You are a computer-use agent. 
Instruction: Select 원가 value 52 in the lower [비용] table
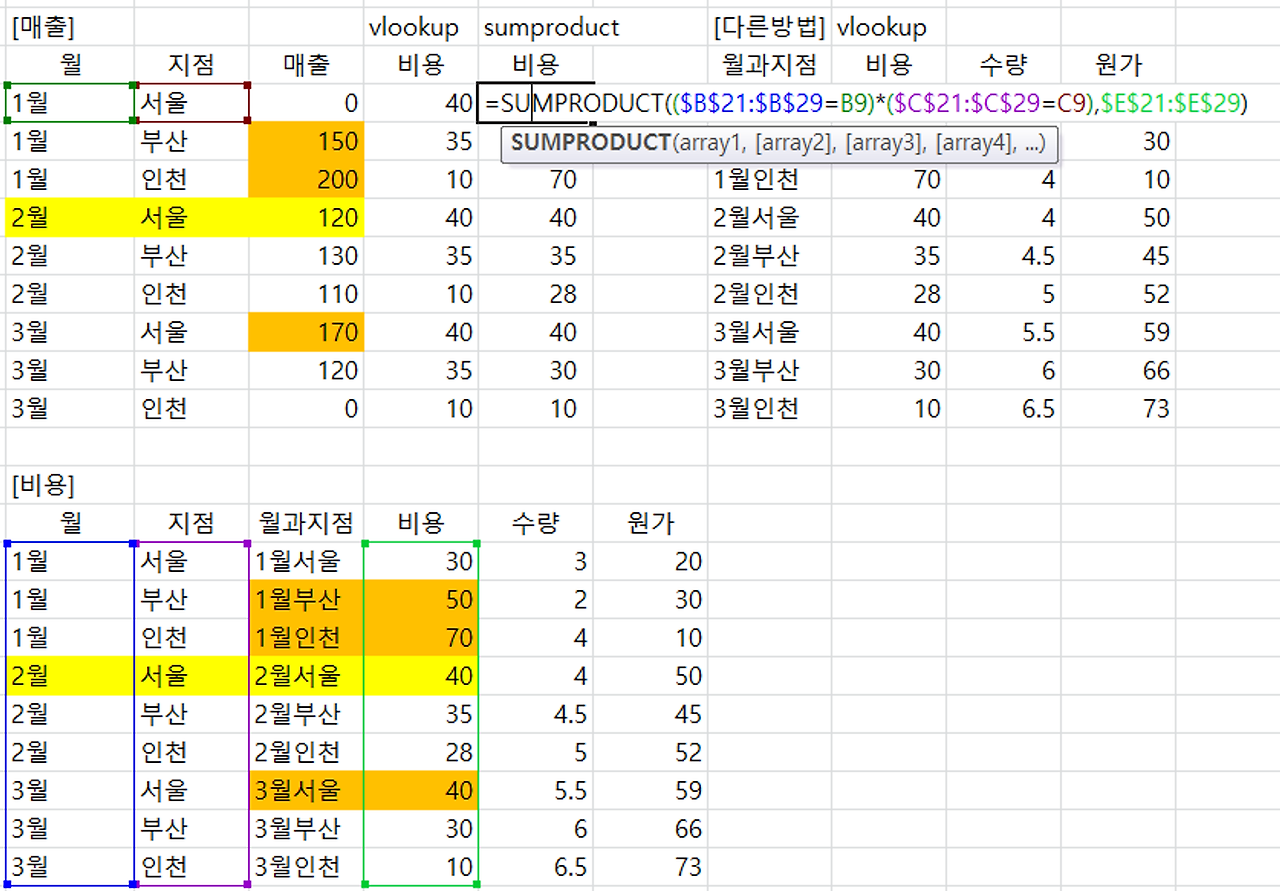point(650,752)
